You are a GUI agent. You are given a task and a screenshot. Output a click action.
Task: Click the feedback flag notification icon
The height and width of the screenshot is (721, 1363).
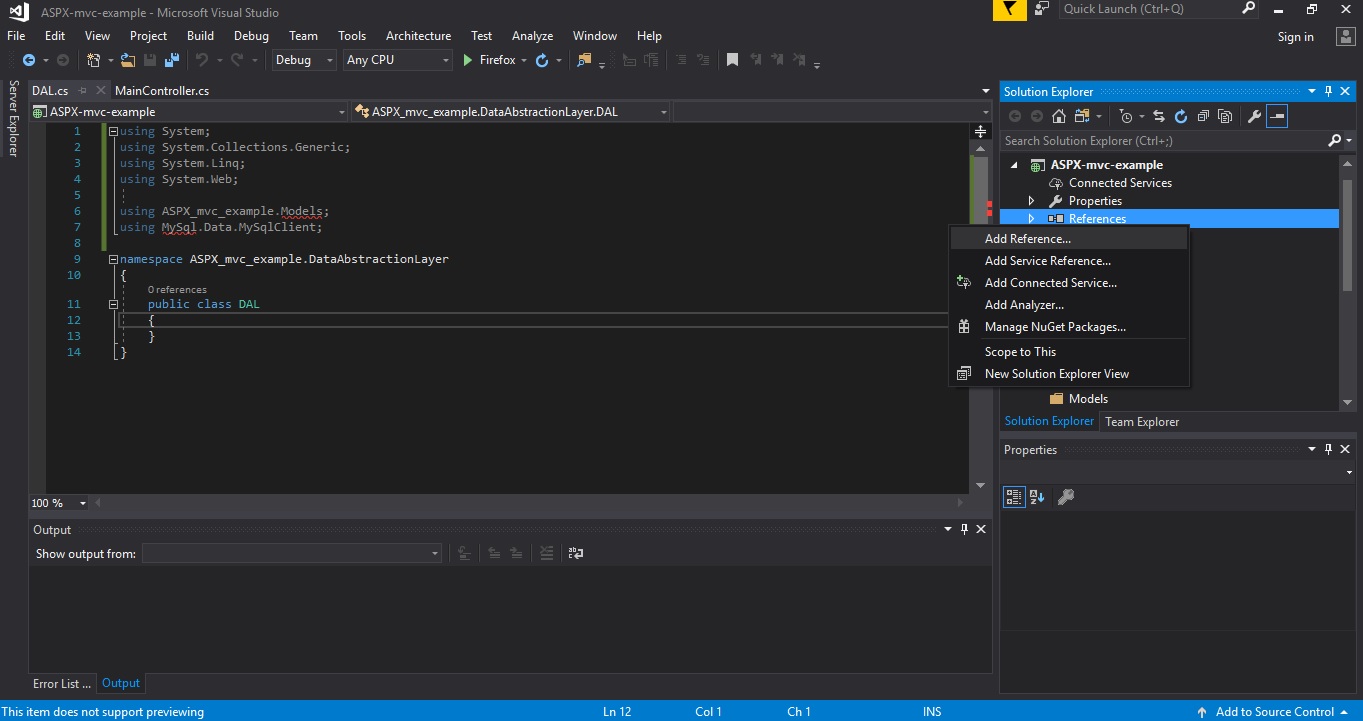(1008, 10)
